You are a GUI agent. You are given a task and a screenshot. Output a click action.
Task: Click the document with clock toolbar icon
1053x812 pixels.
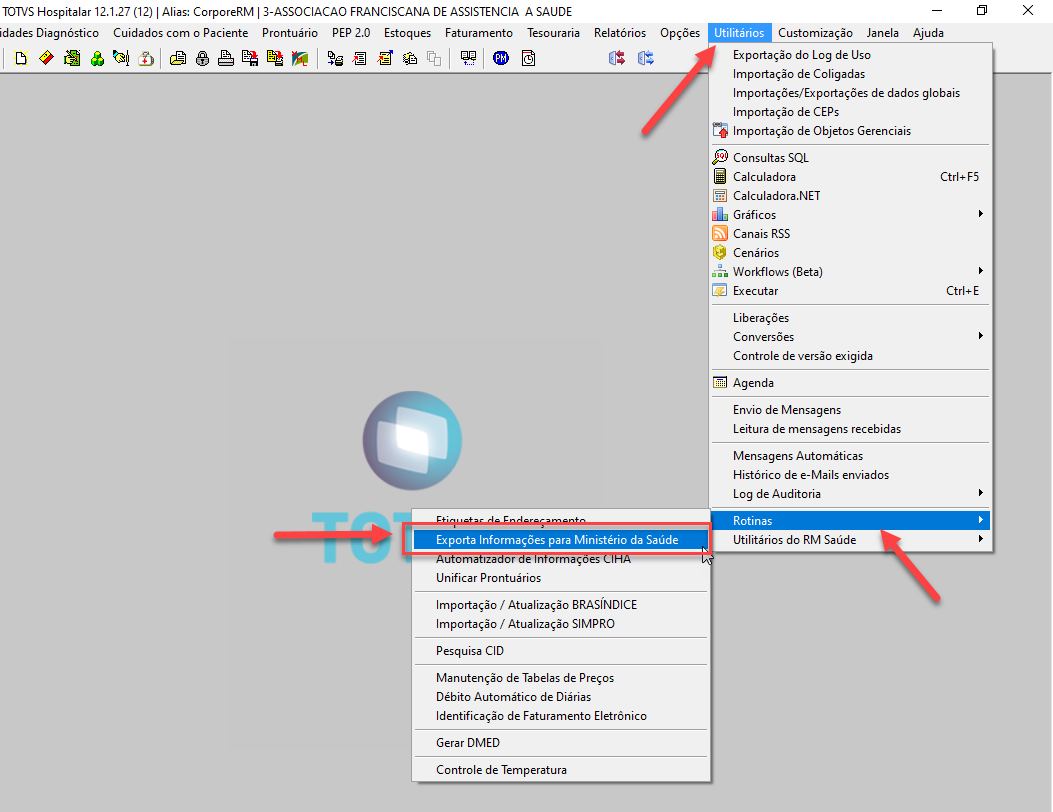coord(529,58)
